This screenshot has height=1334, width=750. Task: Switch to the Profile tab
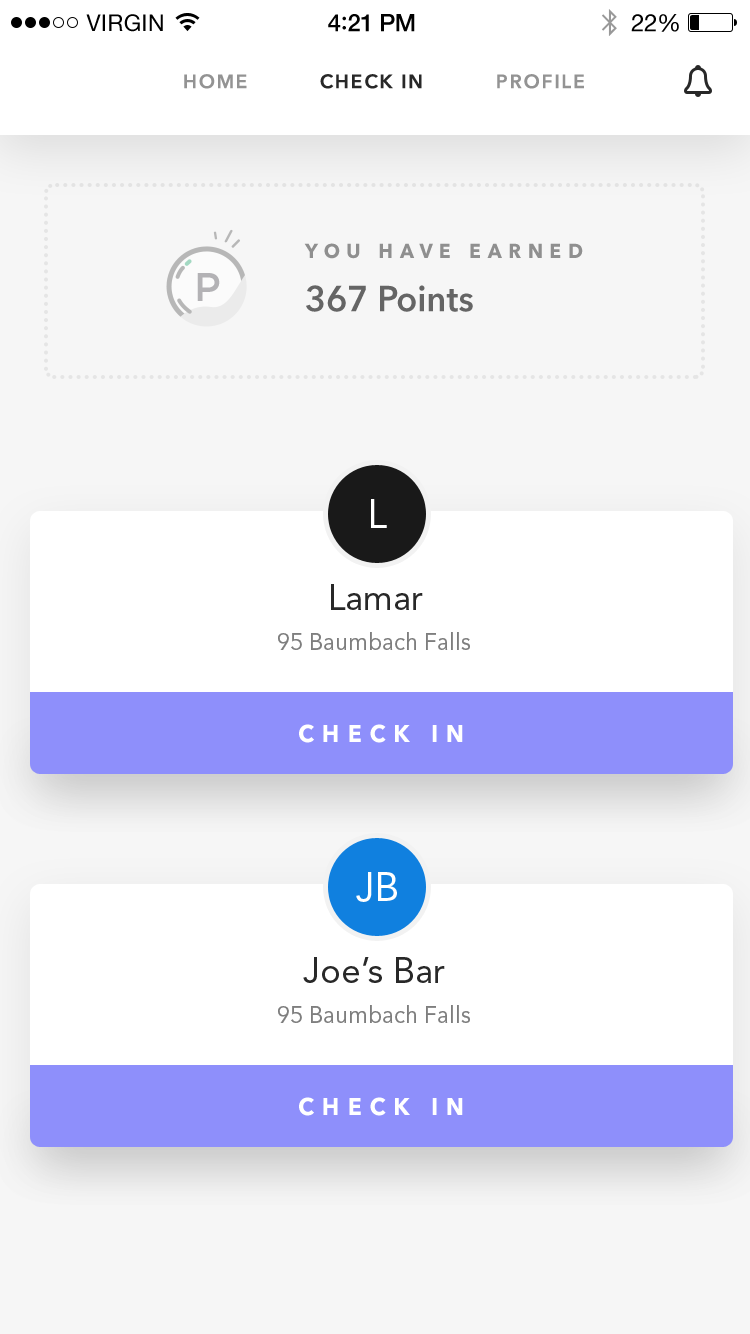[x=540, y=82]
